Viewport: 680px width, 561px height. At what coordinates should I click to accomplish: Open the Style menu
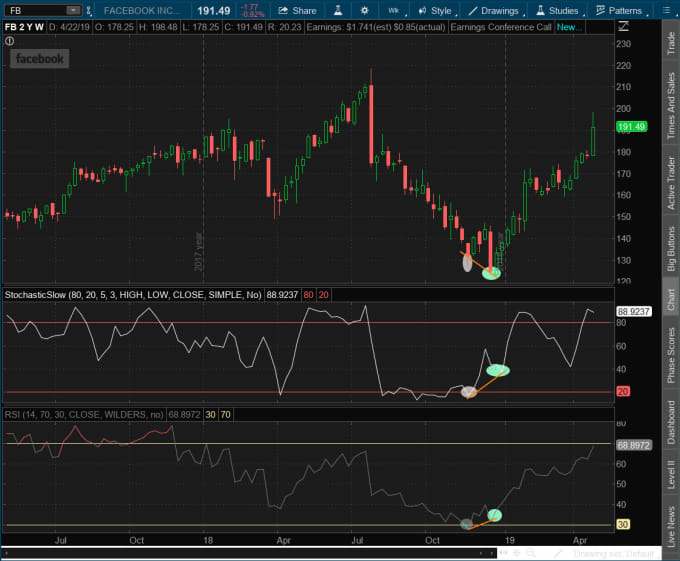(437, 11)
